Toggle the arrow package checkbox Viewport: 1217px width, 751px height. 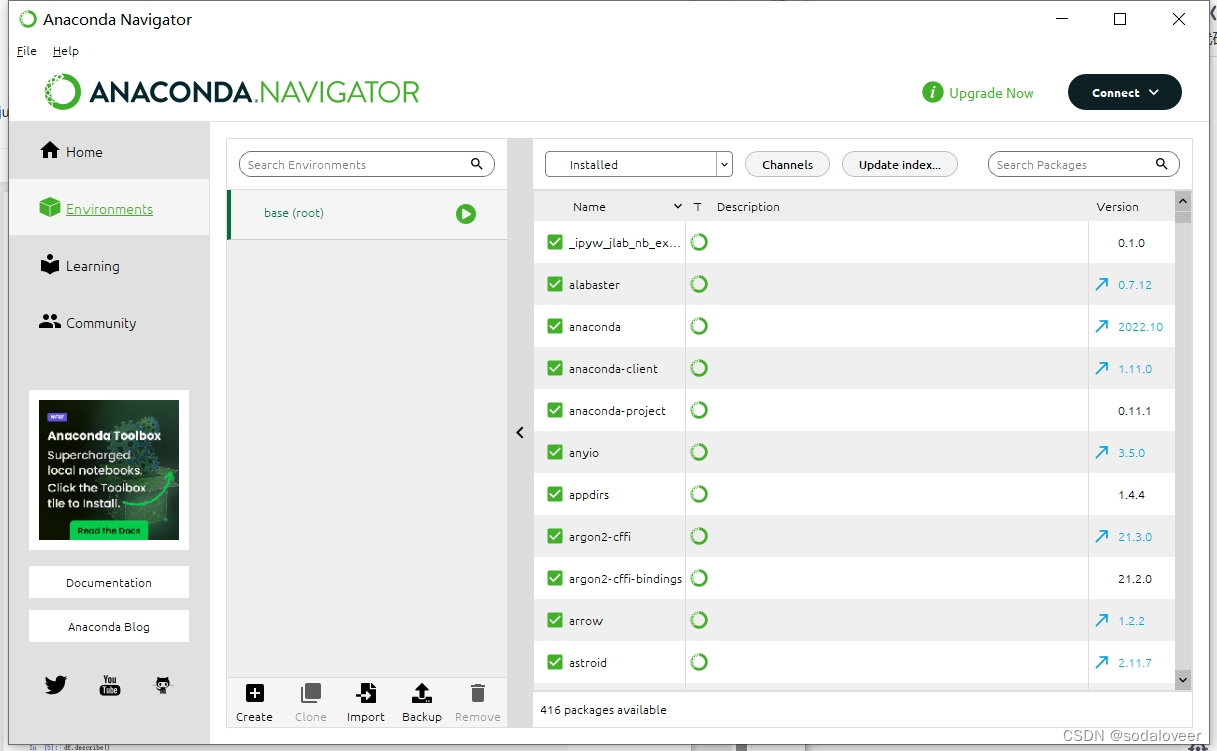pos(555,620)
